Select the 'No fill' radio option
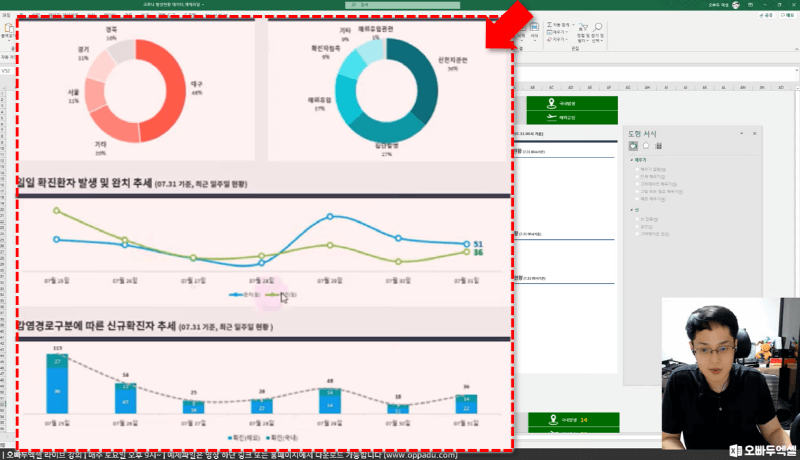Image resolution: width=800 pixels, height=460 pixels. pos(636,169)
